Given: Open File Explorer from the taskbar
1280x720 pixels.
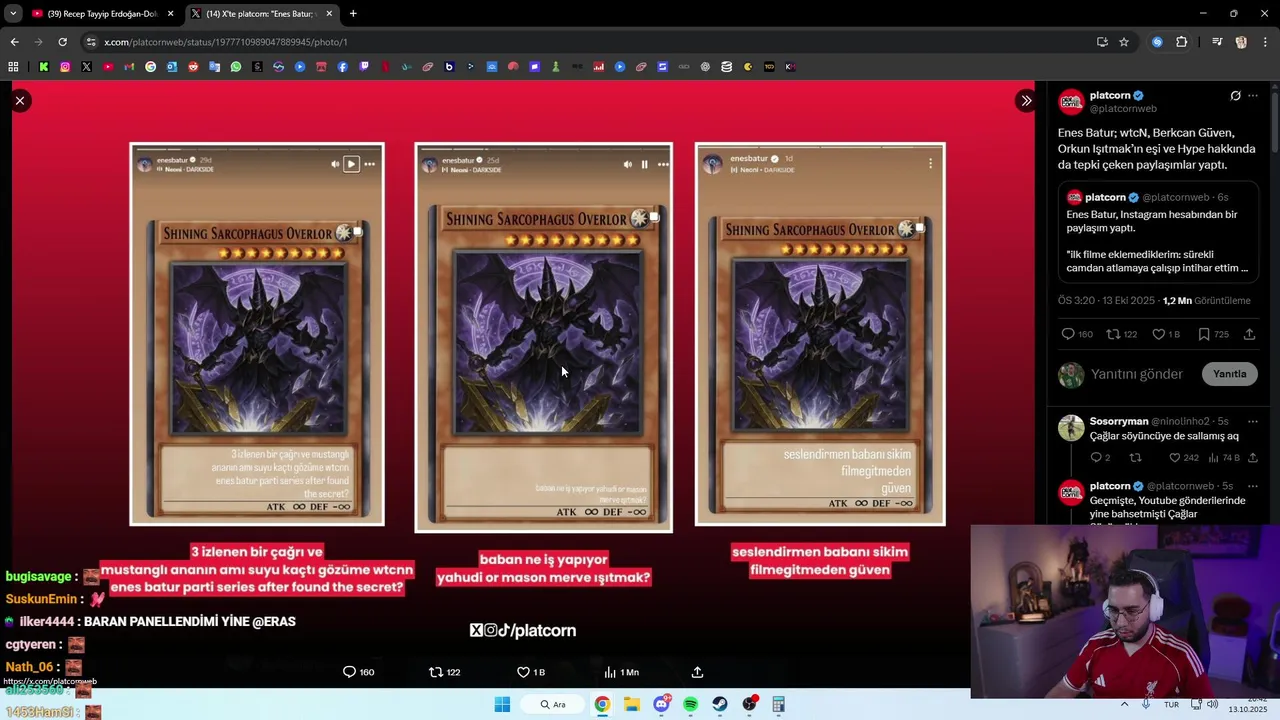Looking at the screenshot, I should 632,705.
